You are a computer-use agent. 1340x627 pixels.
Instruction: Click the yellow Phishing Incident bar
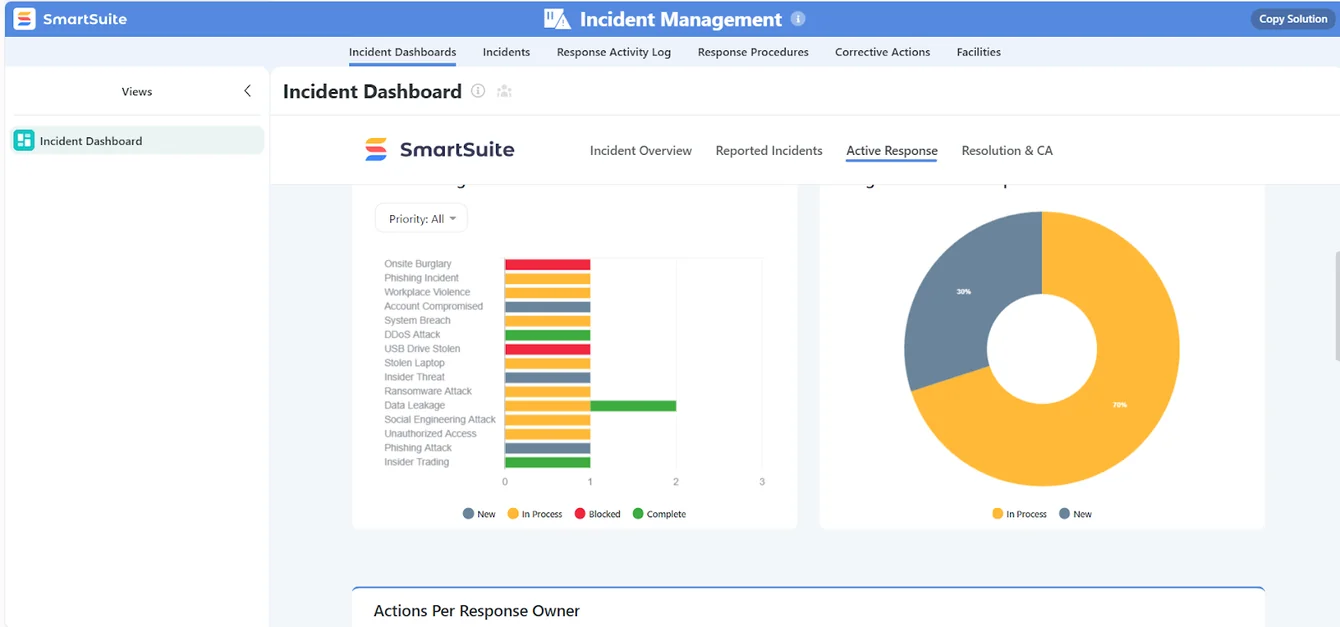[x=547, y=278]
